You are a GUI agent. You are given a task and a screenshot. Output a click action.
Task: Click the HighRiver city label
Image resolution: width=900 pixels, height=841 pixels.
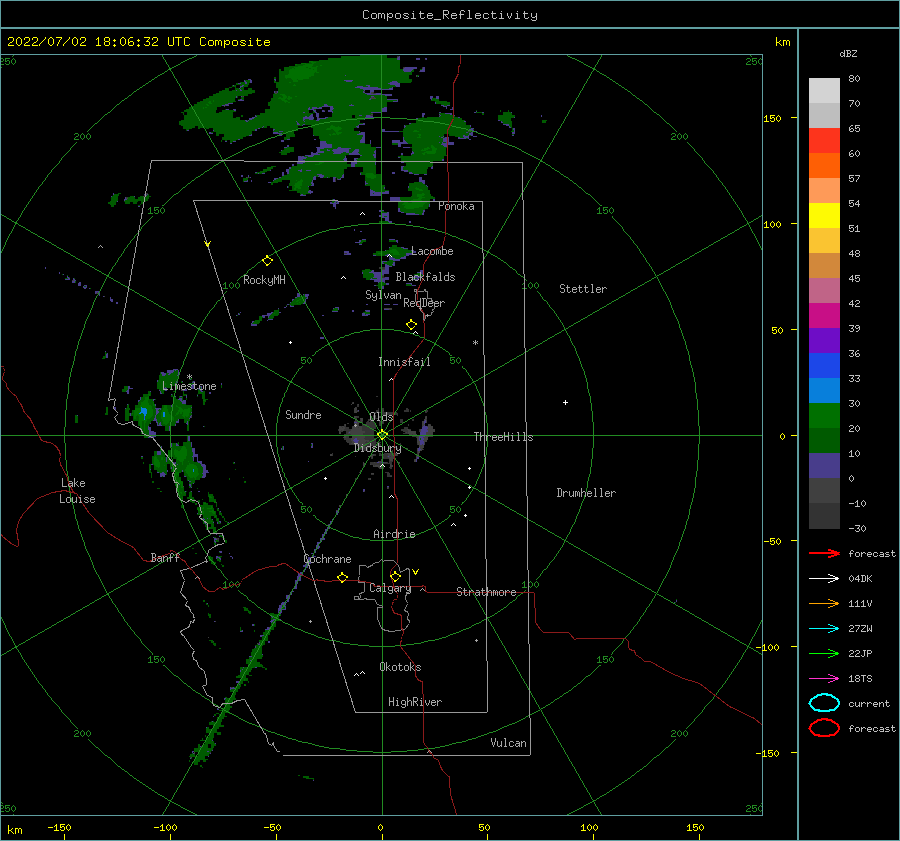(415, 702)
